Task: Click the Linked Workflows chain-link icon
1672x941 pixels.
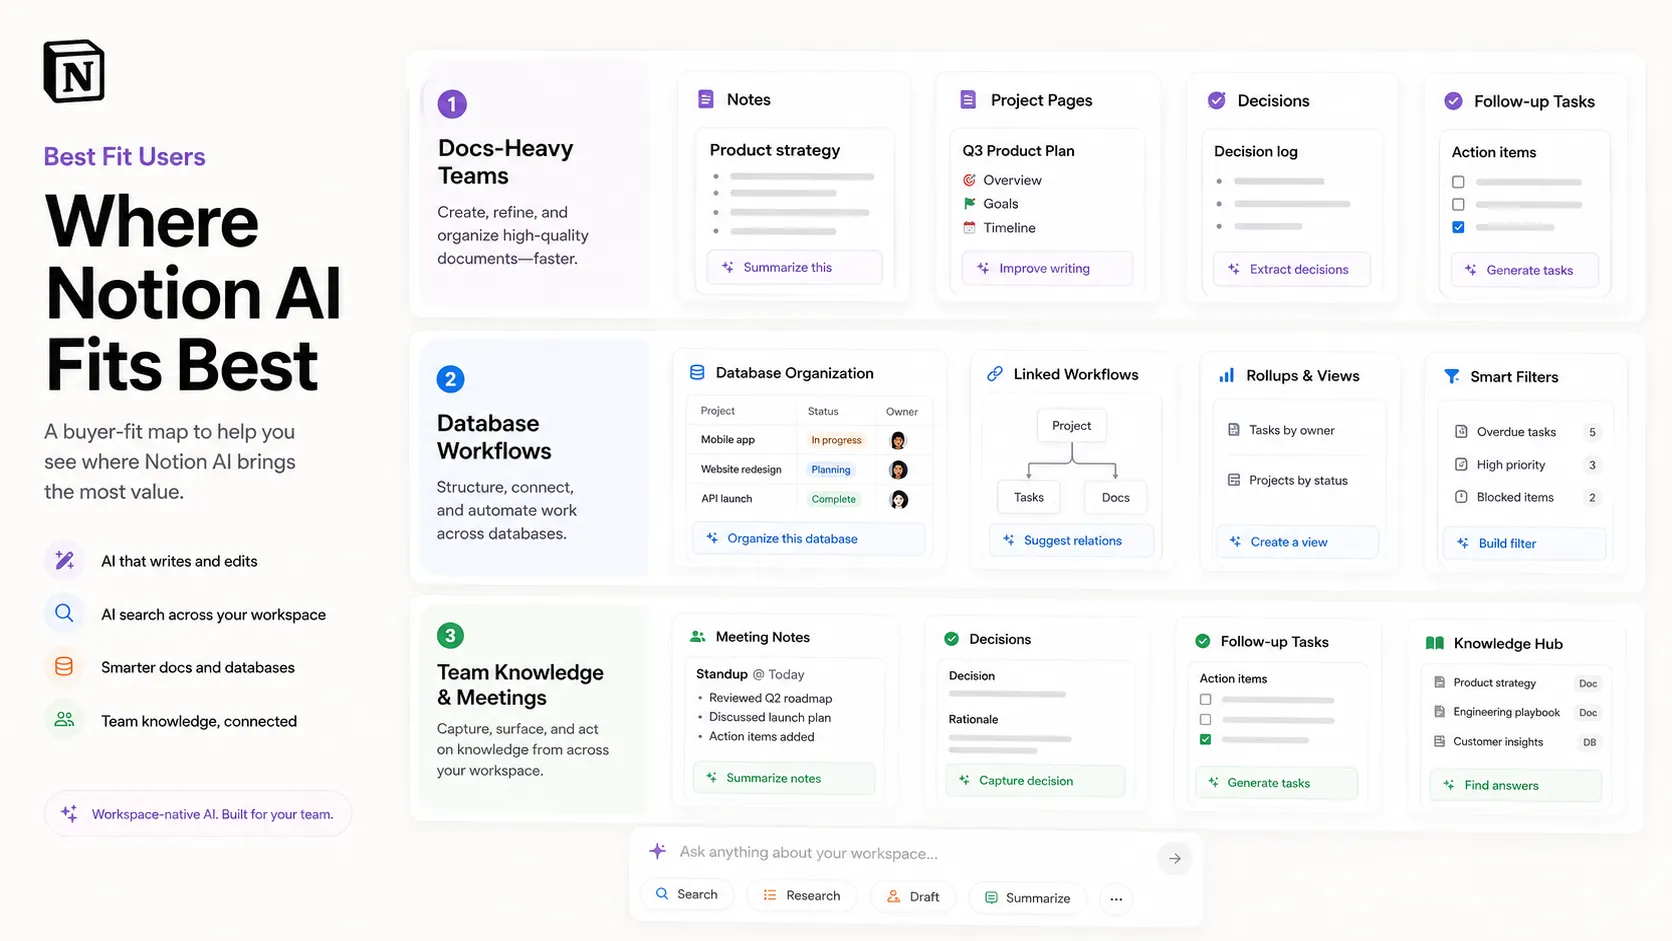Action: [995, 374]
